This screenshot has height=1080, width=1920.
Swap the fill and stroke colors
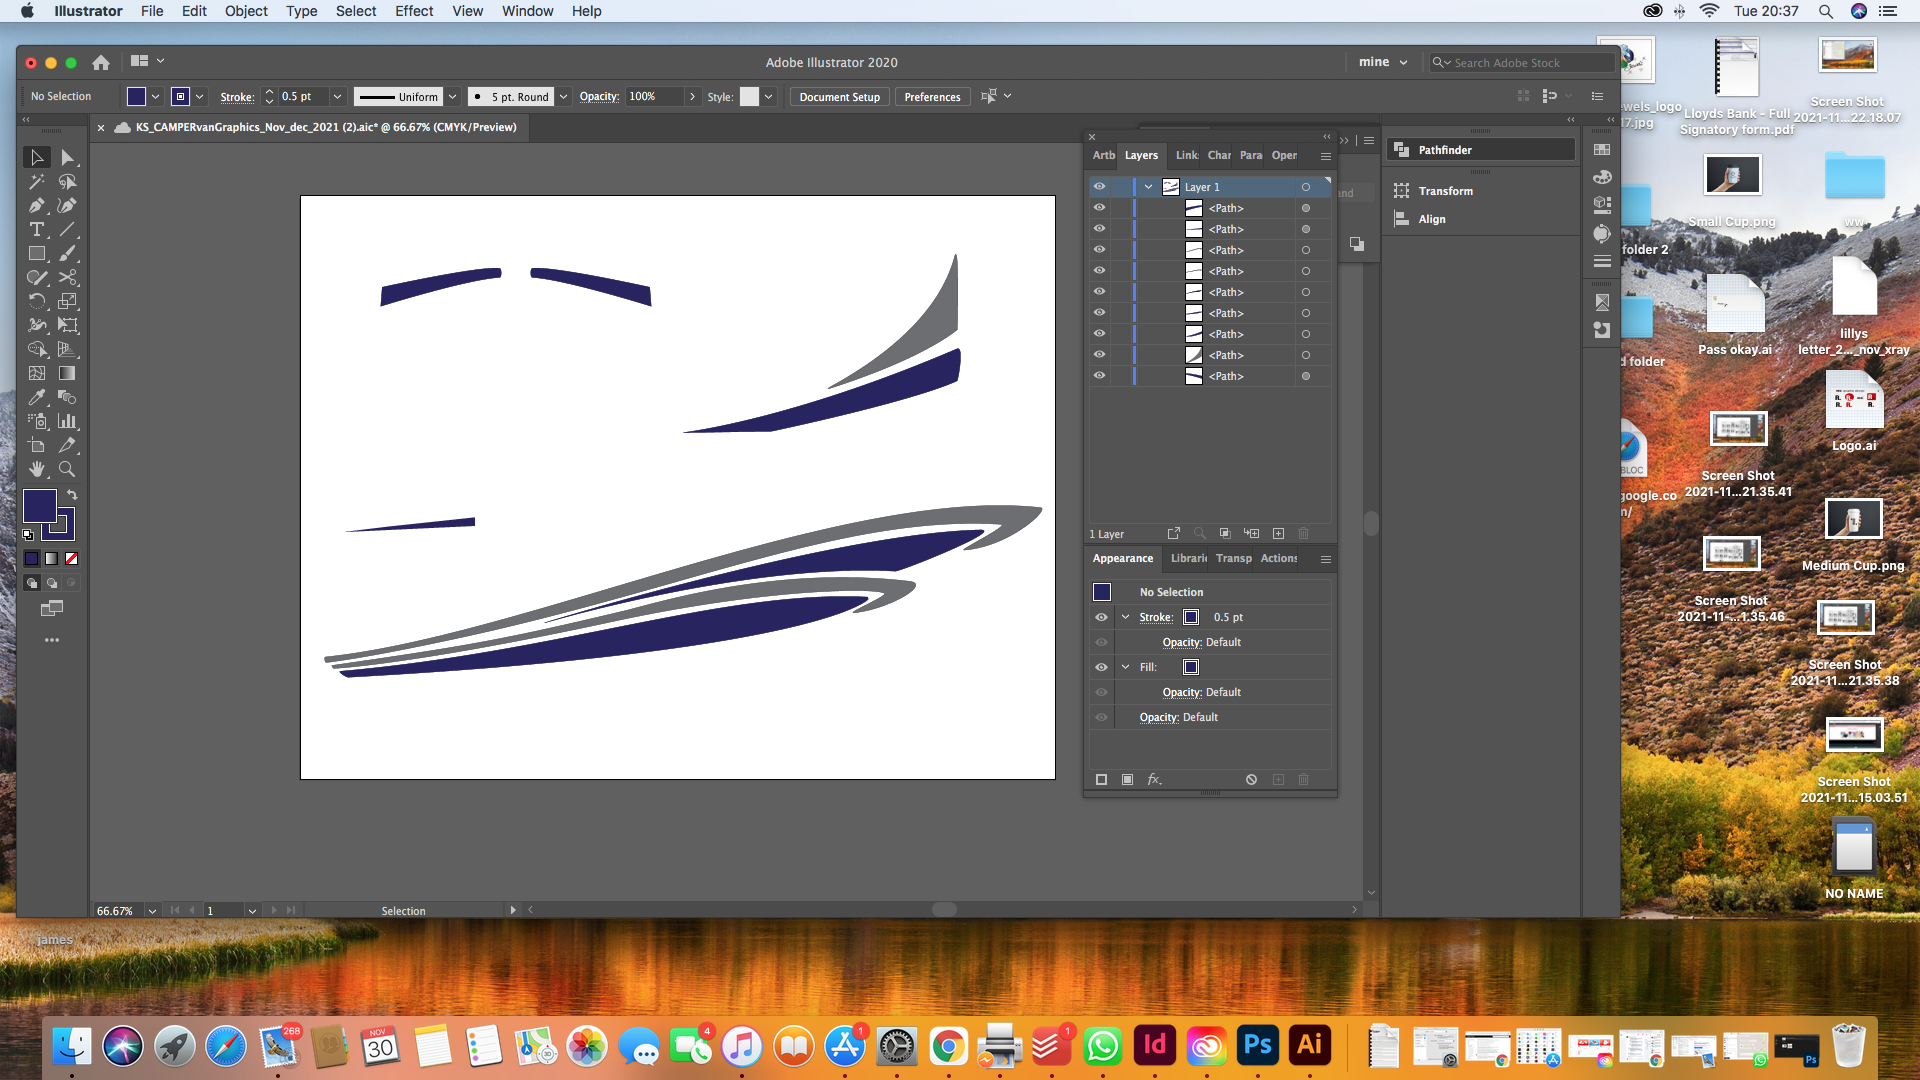point(72,495)
